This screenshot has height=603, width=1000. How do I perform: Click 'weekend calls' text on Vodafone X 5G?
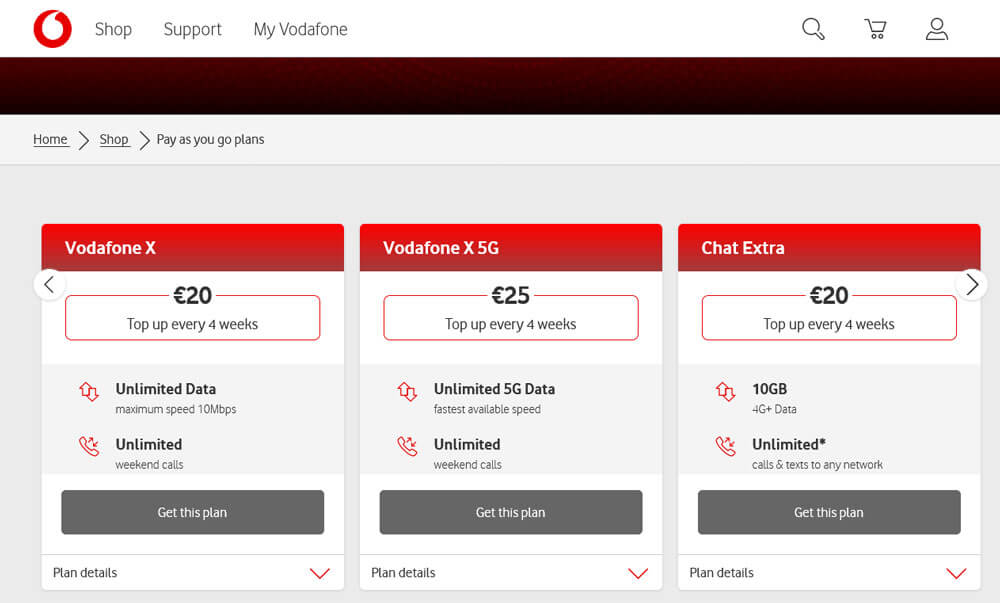tap(467, 465)
